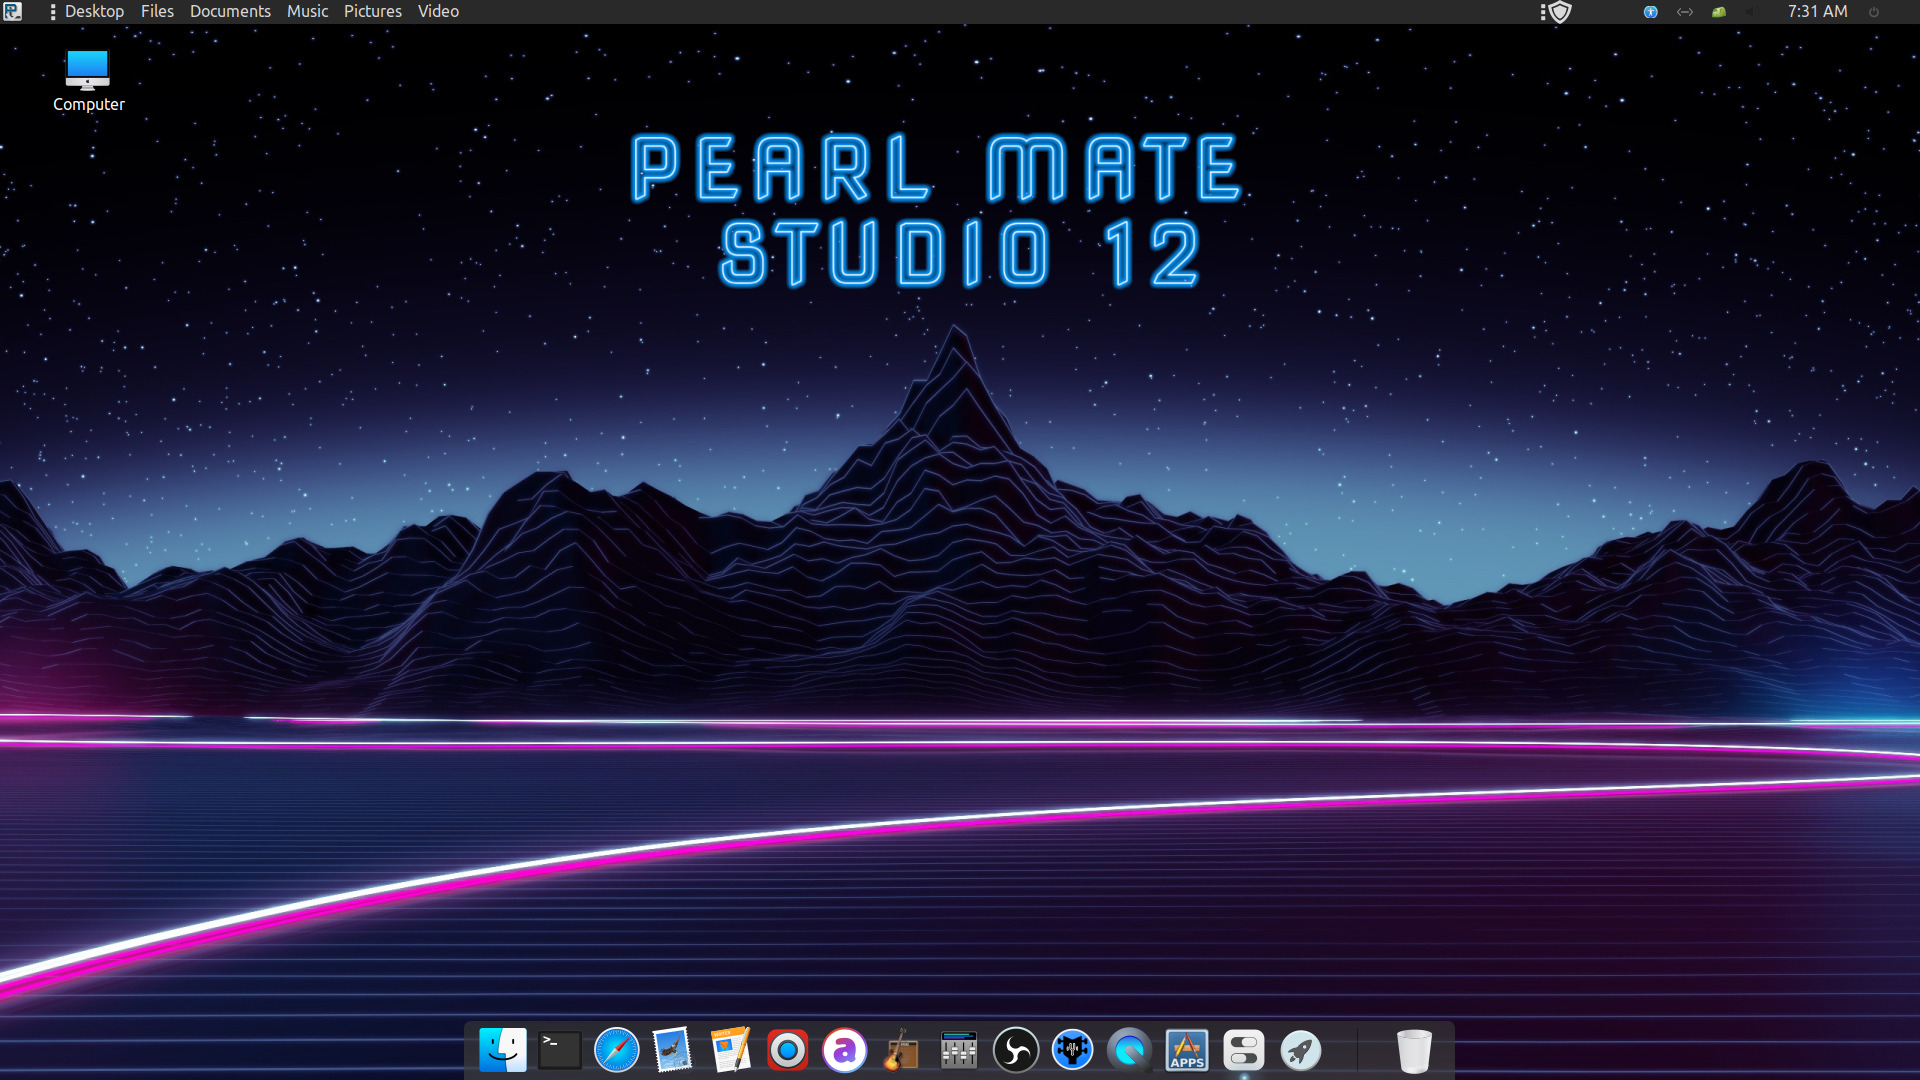Open the Documents menu bar item
Screen dimensions: 1920x1080
click(230, 11)
